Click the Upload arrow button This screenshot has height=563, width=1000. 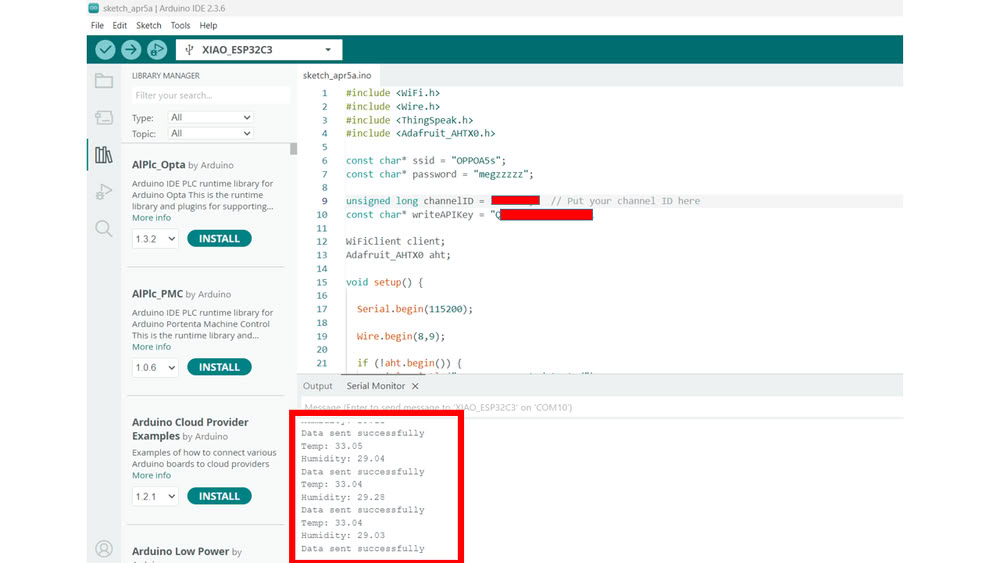tap(131, 50)
